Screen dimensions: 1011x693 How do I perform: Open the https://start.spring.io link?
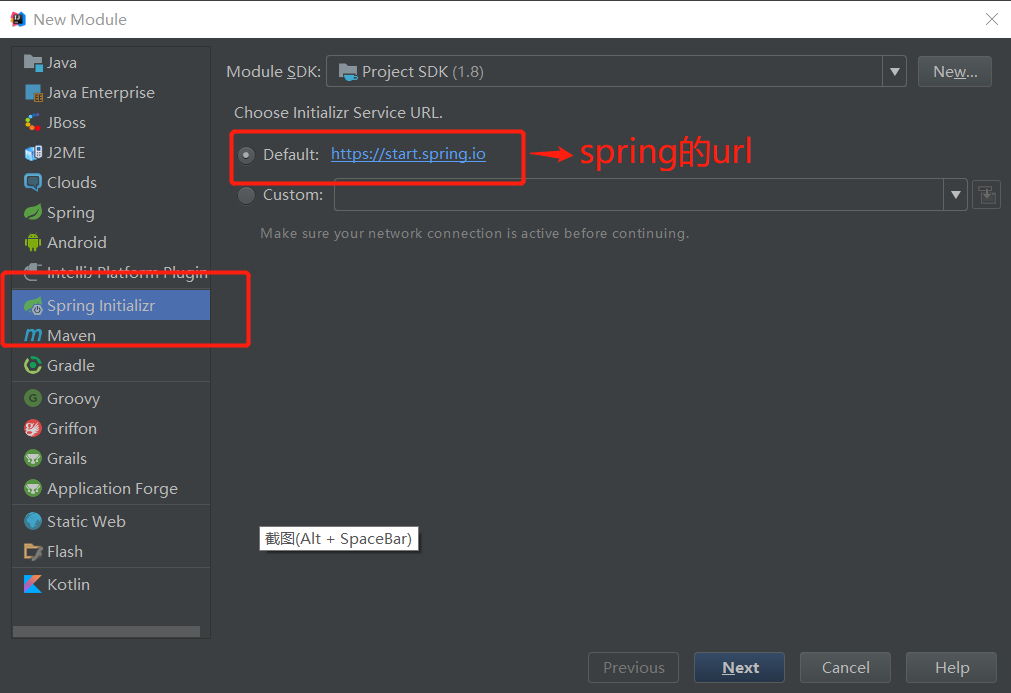[408, 154]
